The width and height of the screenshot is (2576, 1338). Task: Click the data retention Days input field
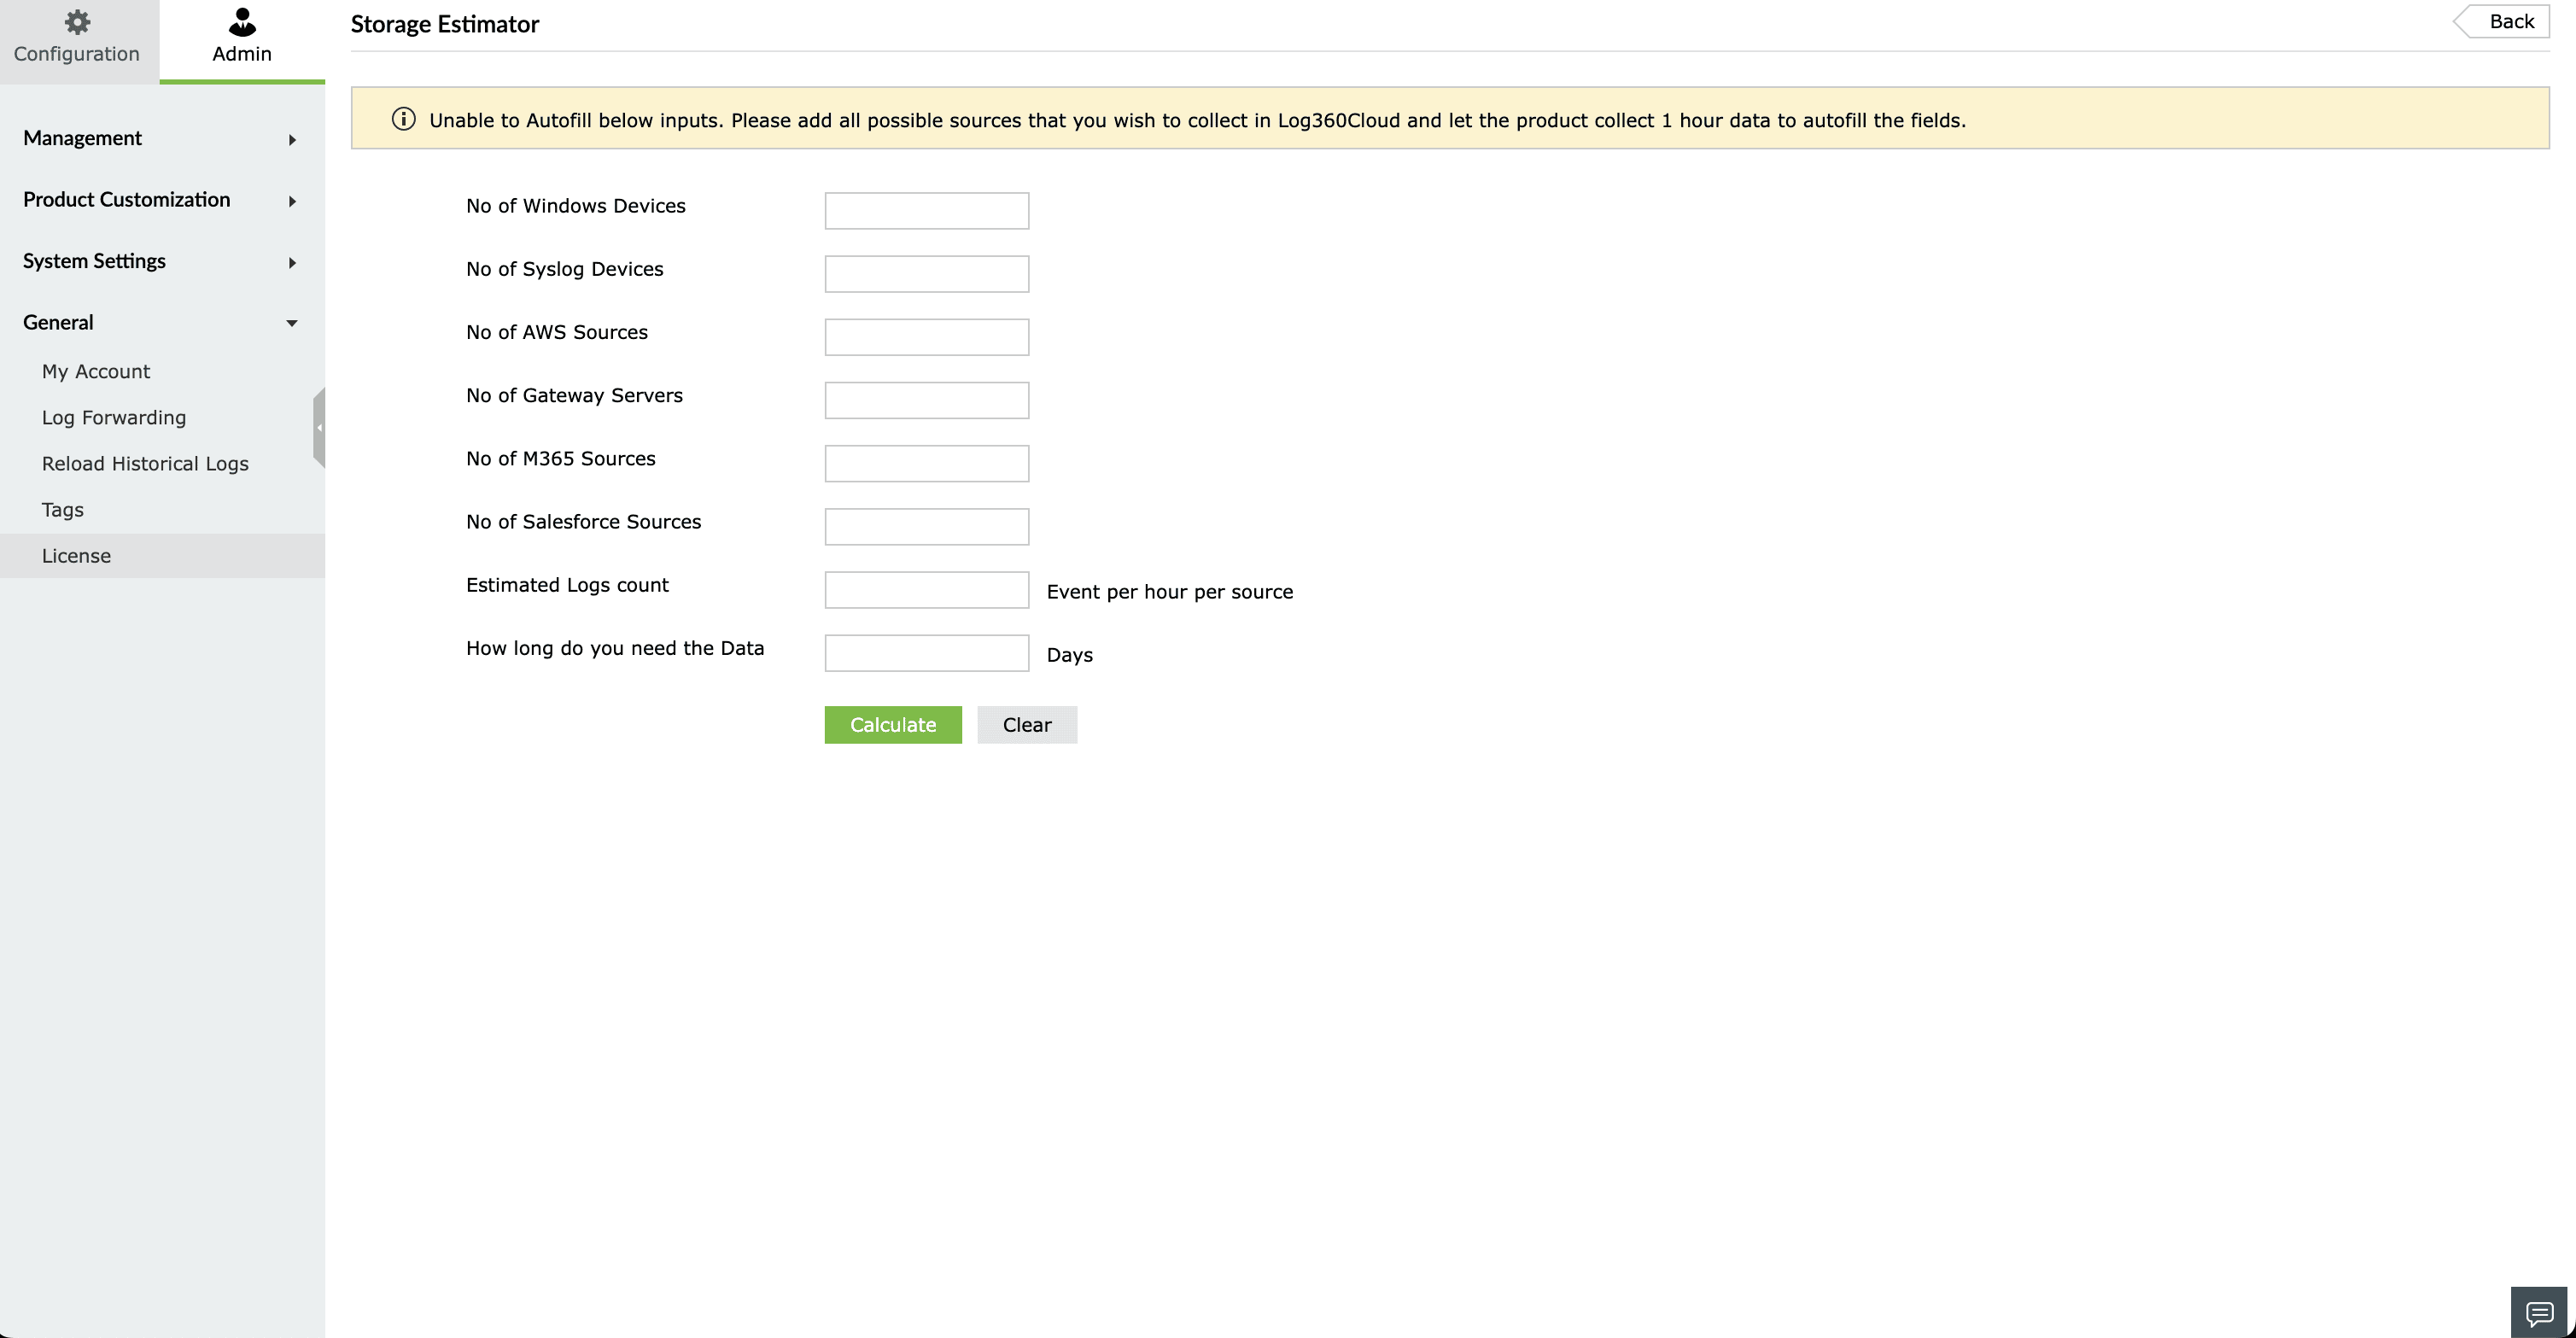[x=926, y=652]
